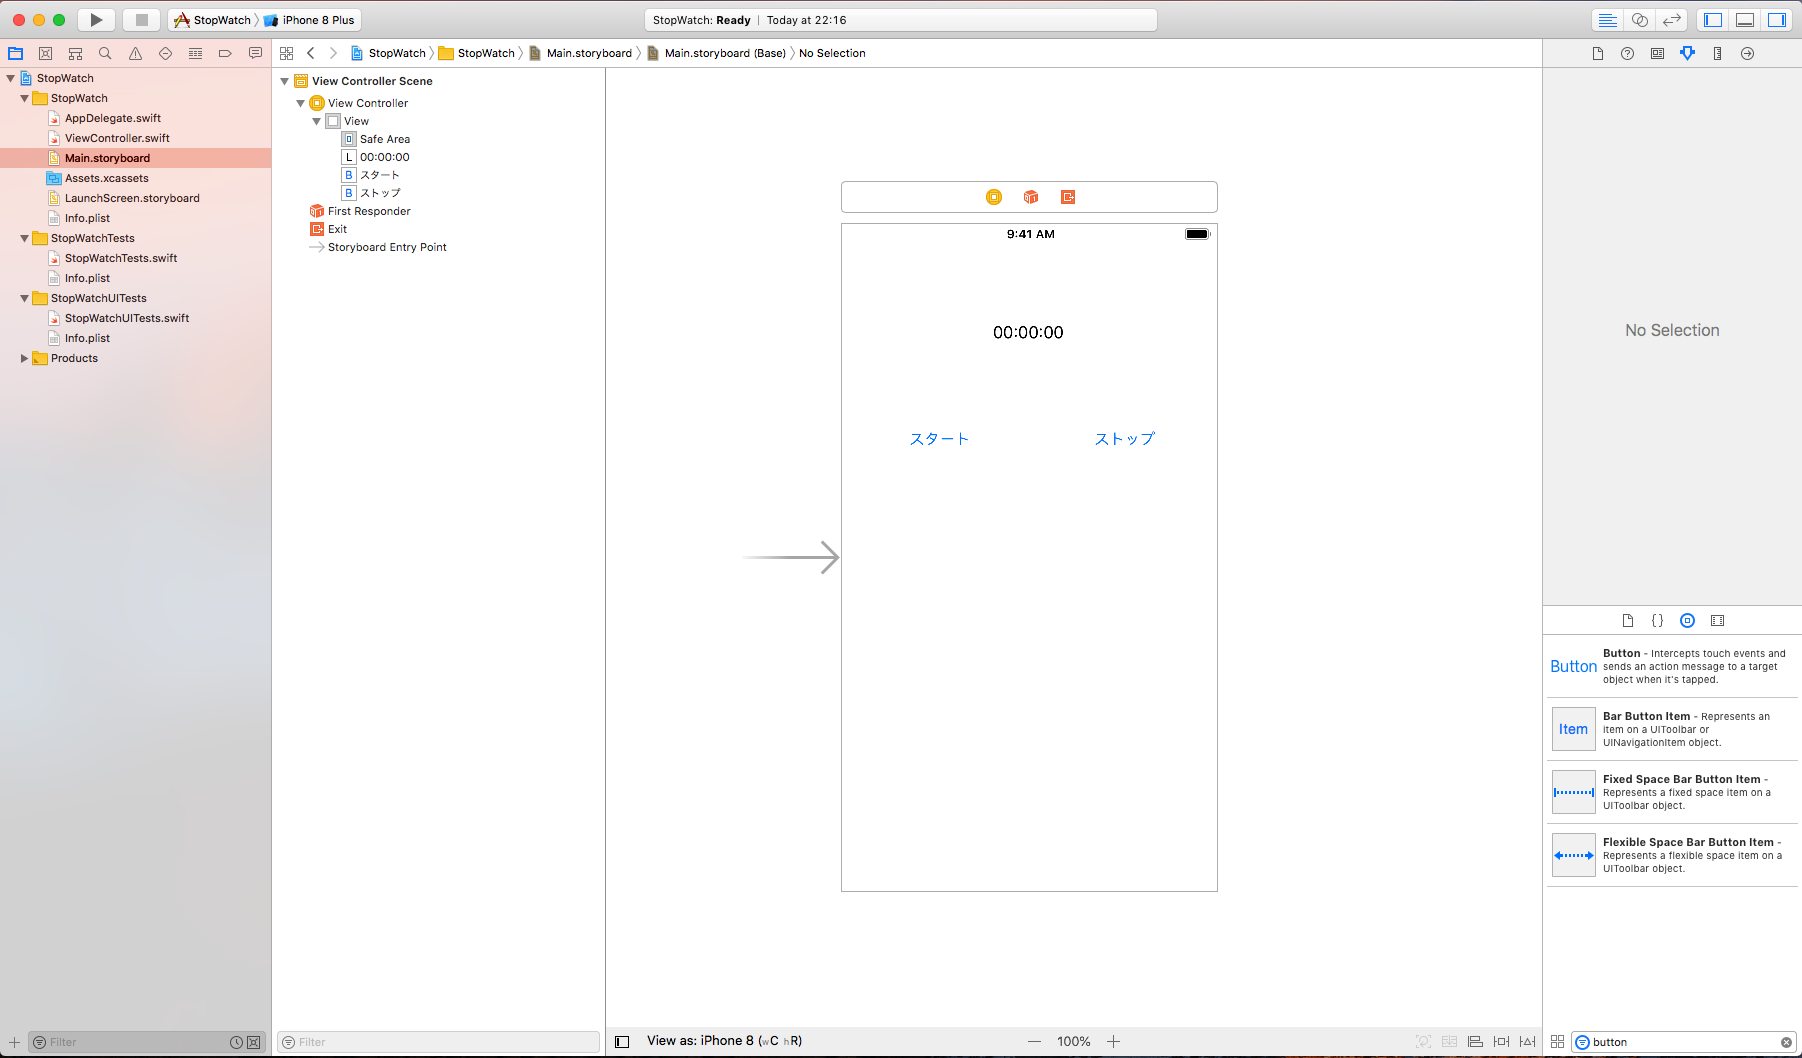1802x1058 pixels.
Task: Collapse the StopWatch project root
Action: 11,78
